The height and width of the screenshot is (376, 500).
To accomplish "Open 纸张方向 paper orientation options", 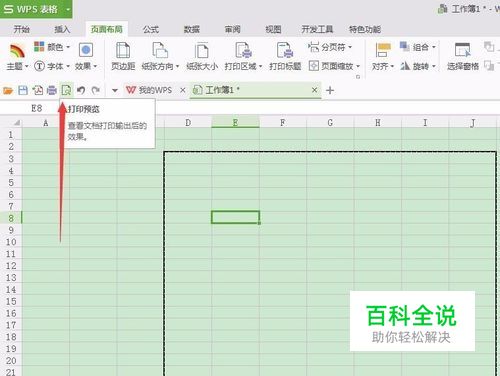I will coord(160,57).
